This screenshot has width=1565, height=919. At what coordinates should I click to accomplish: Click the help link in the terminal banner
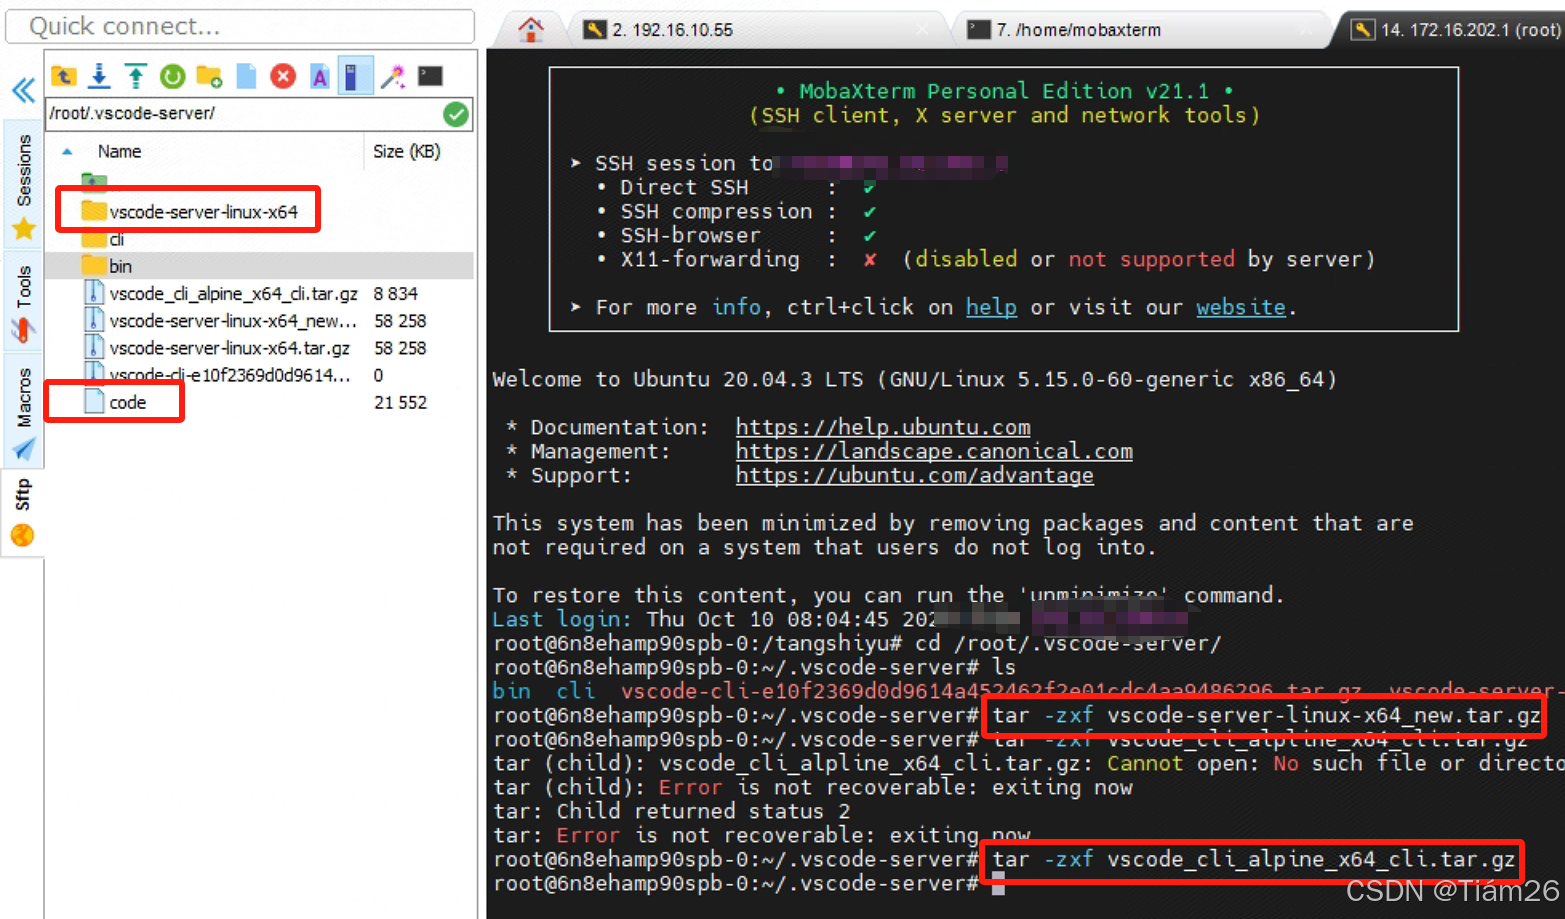click(x=991, y=307)
